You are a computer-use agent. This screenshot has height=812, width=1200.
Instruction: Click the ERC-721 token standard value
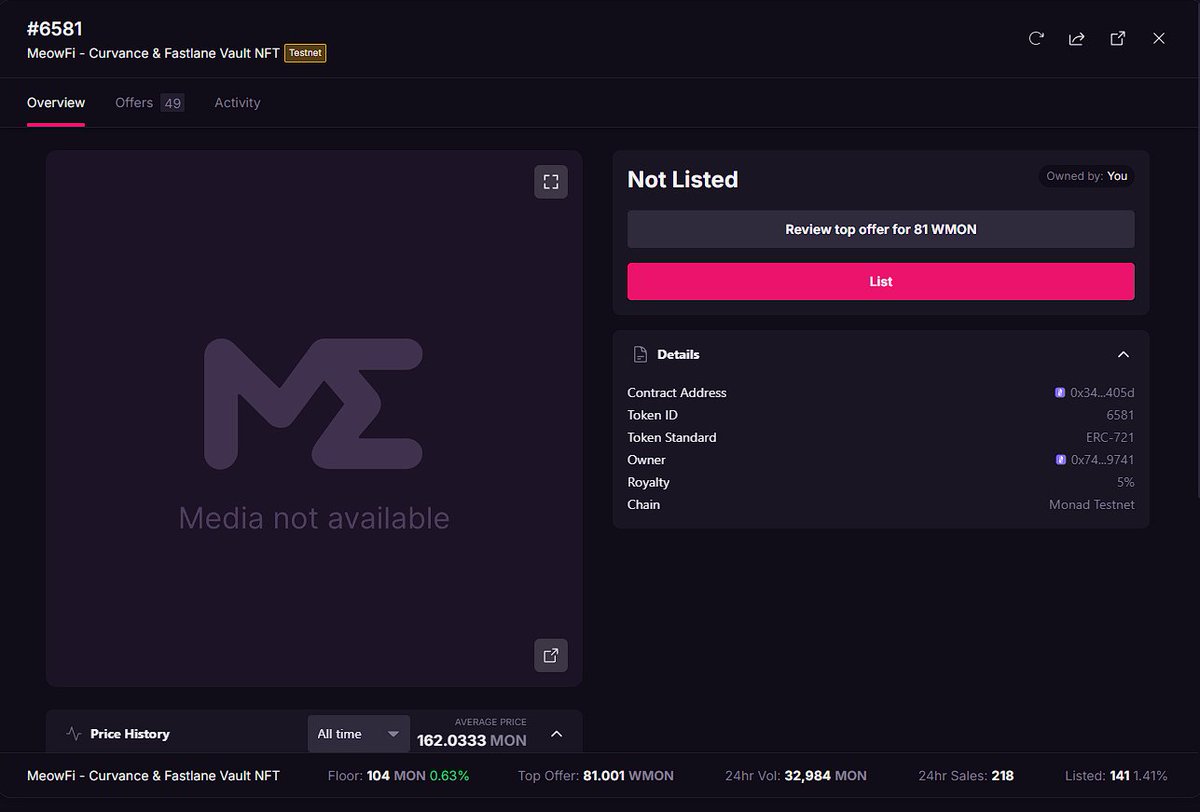1110,438
